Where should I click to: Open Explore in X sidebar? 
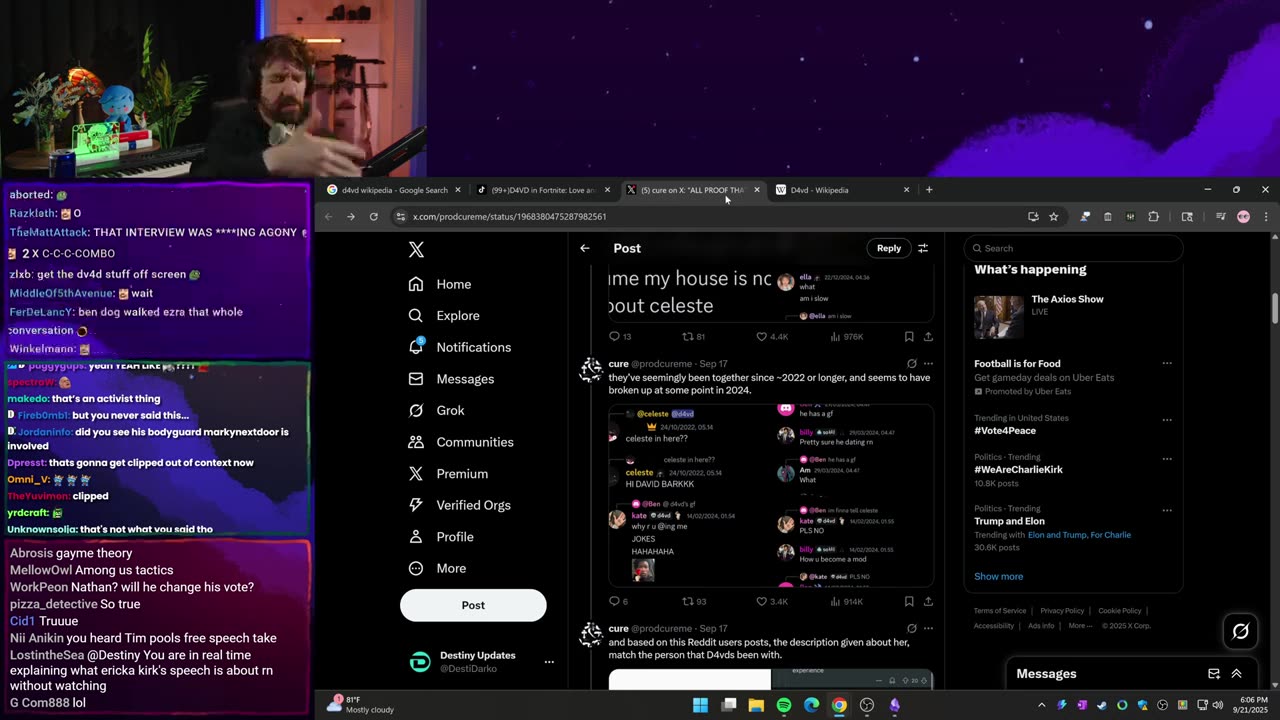tap(444, 315)
